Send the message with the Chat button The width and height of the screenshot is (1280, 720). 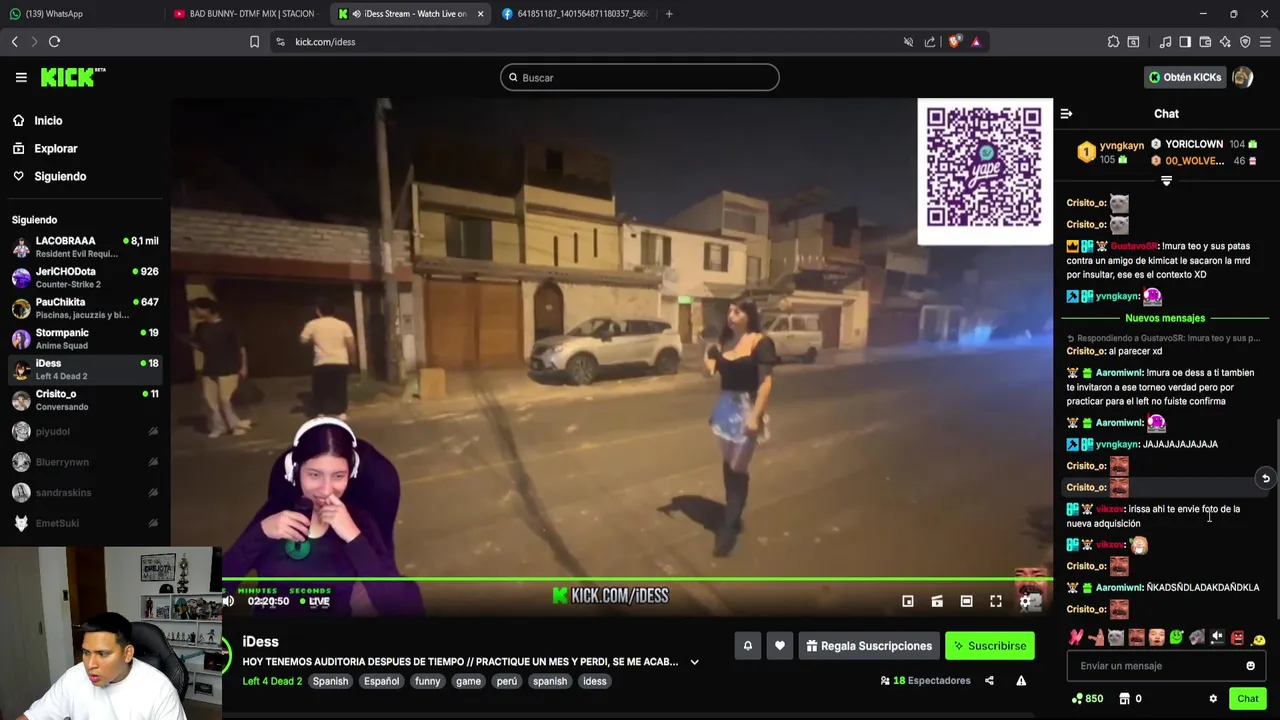[x=1247, y=699]
